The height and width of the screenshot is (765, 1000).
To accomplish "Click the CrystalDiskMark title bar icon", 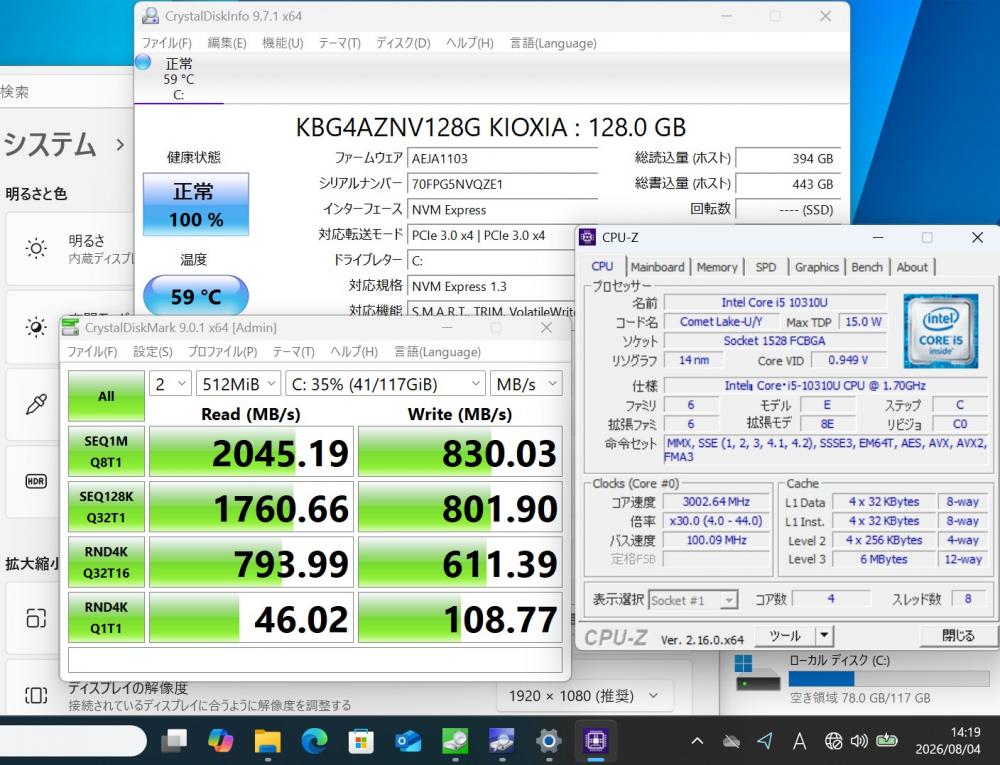I will (x=71, y=328).
